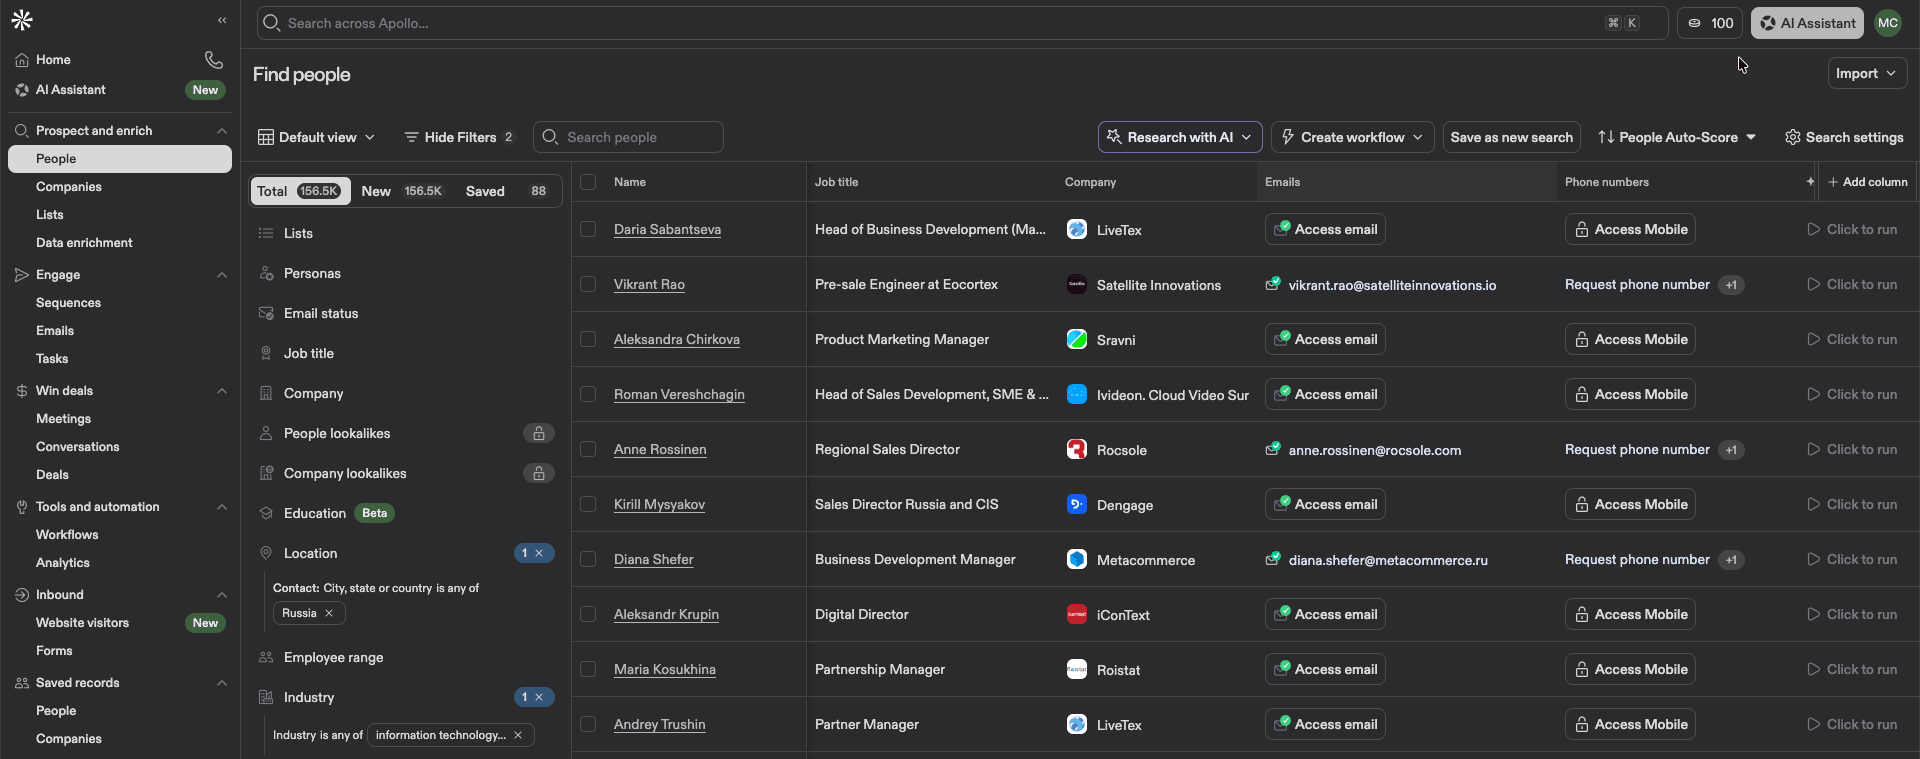1920x759 pixels.
Task: Select the checkbox for Anne Rossinen
Action: pos(588,449)
